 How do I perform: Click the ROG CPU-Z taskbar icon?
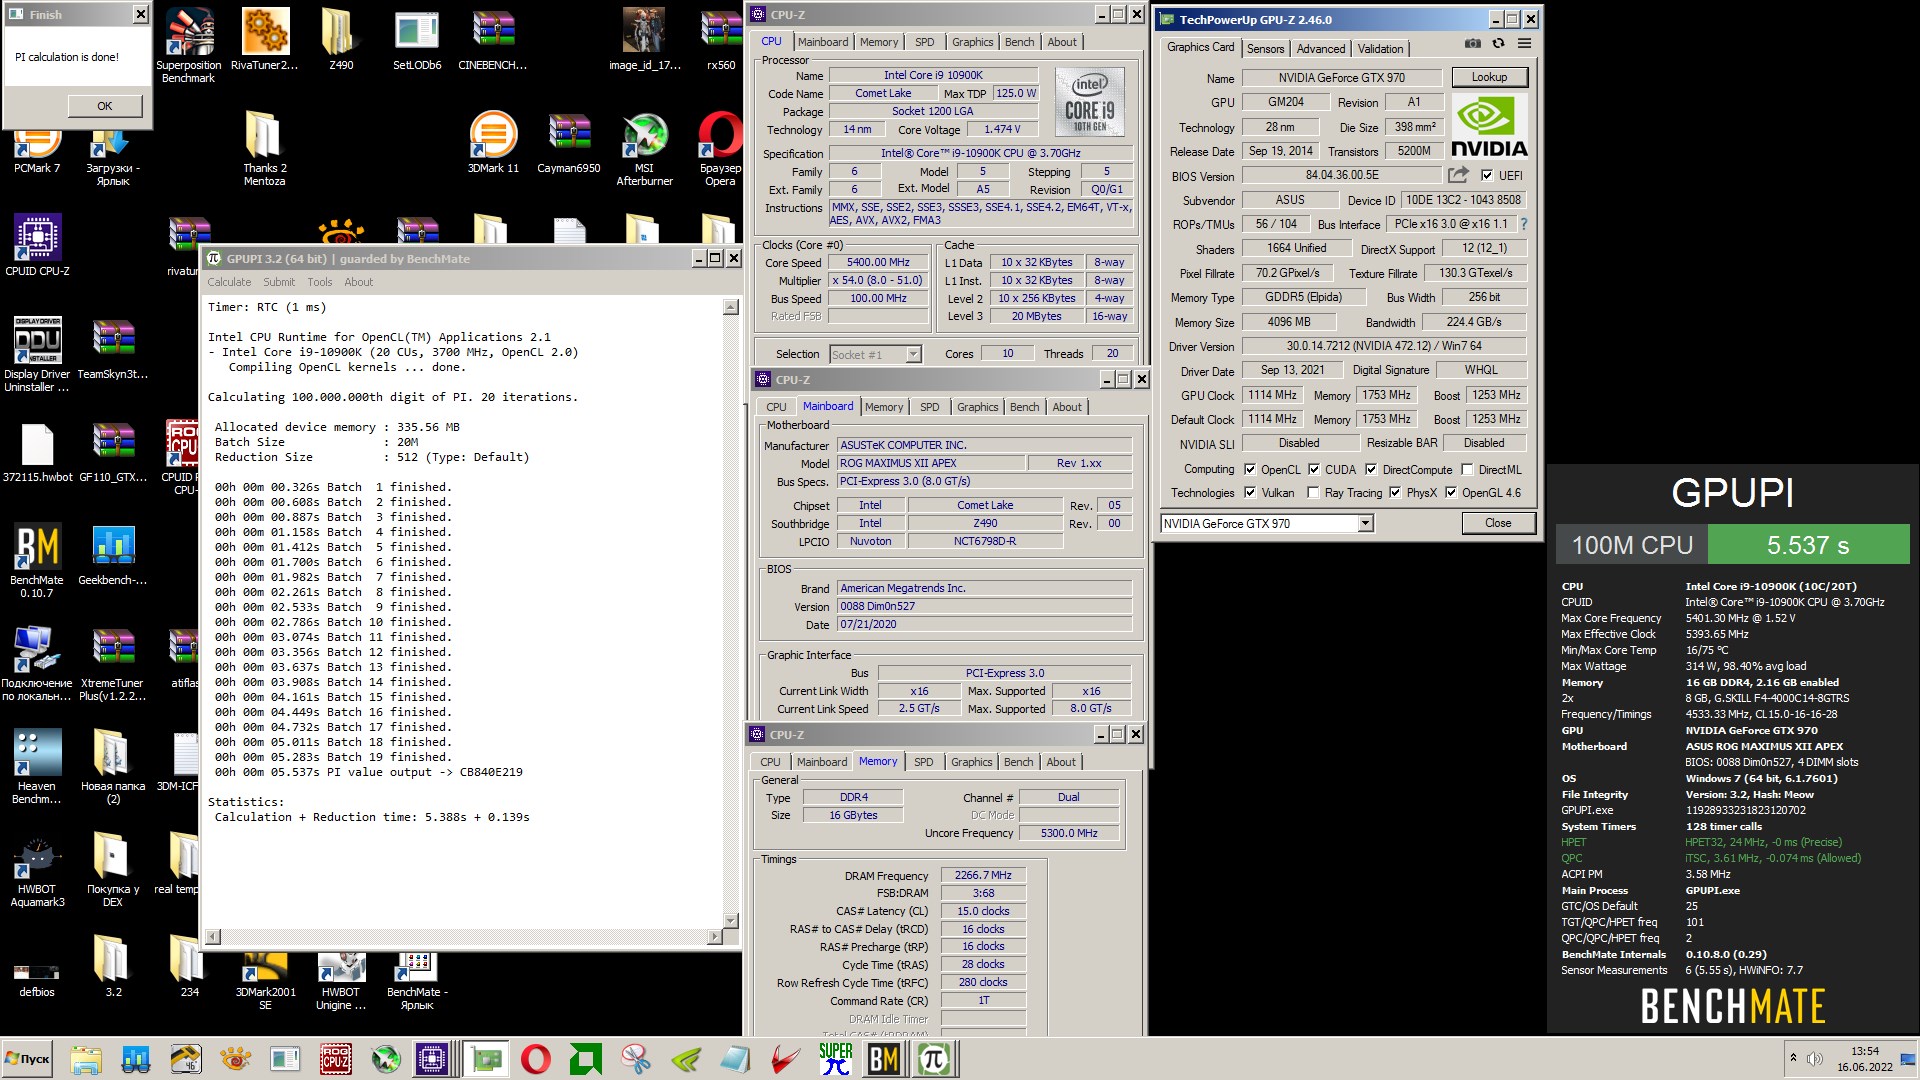[336, 1059]
